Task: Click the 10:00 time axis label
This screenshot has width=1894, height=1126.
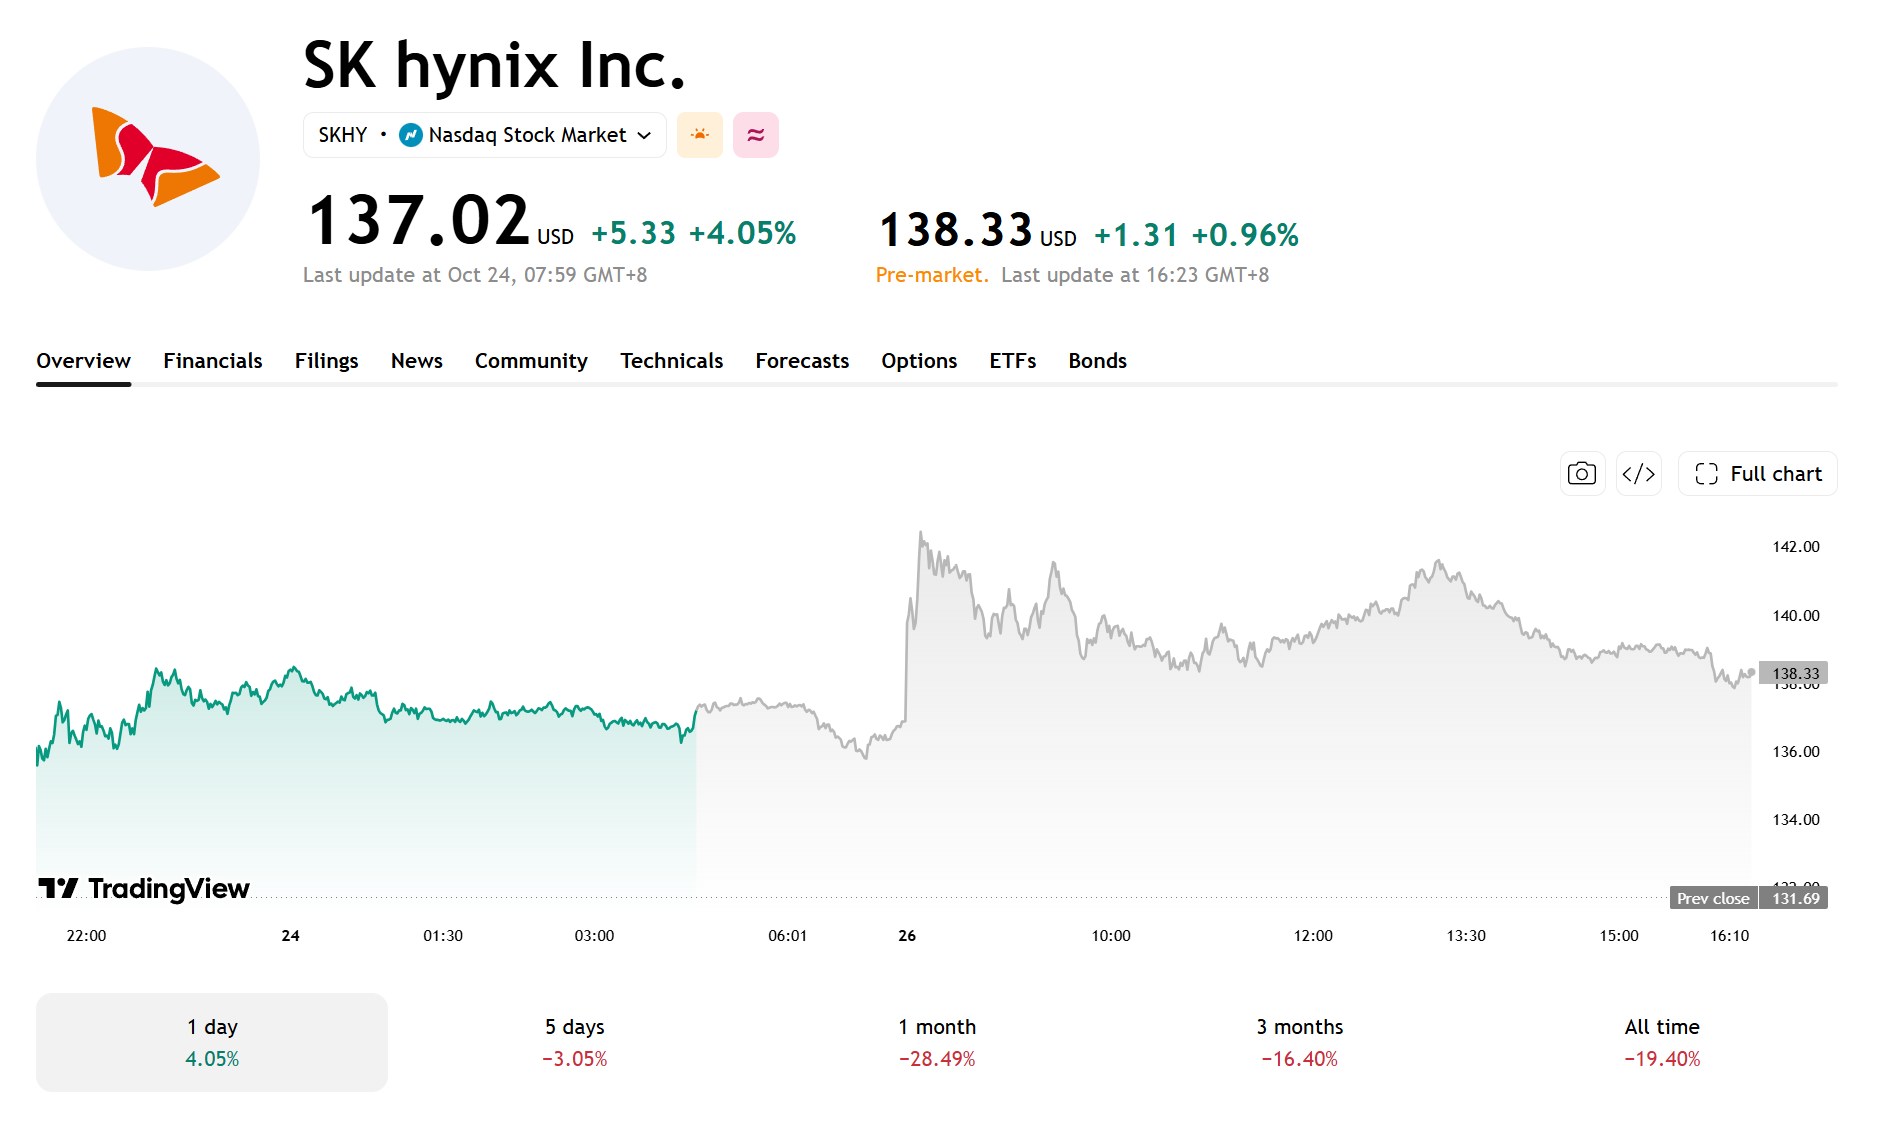Action: [1111, 936]
